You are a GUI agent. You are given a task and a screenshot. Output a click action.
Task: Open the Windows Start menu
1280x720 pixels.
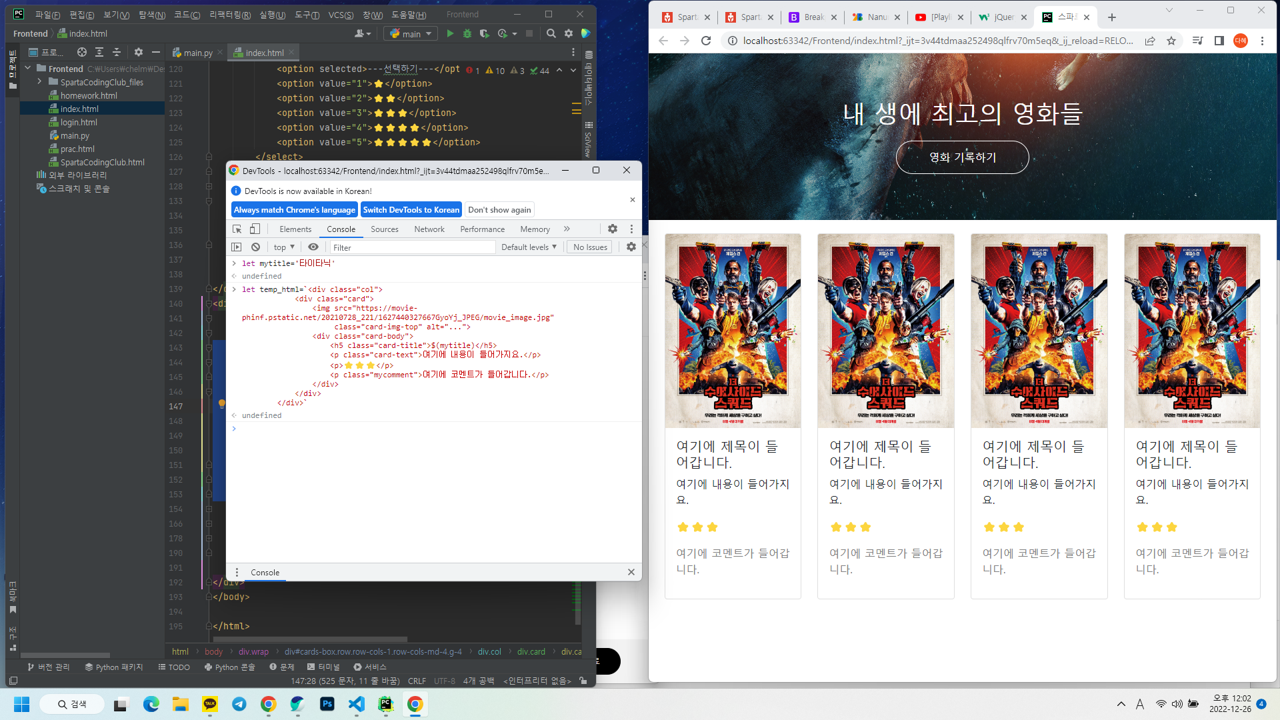click(21, 704)
